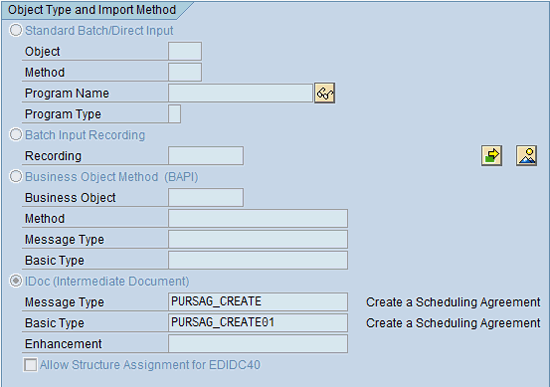Click the Object input field
550x387 pixels.
(x=185, y=51)
